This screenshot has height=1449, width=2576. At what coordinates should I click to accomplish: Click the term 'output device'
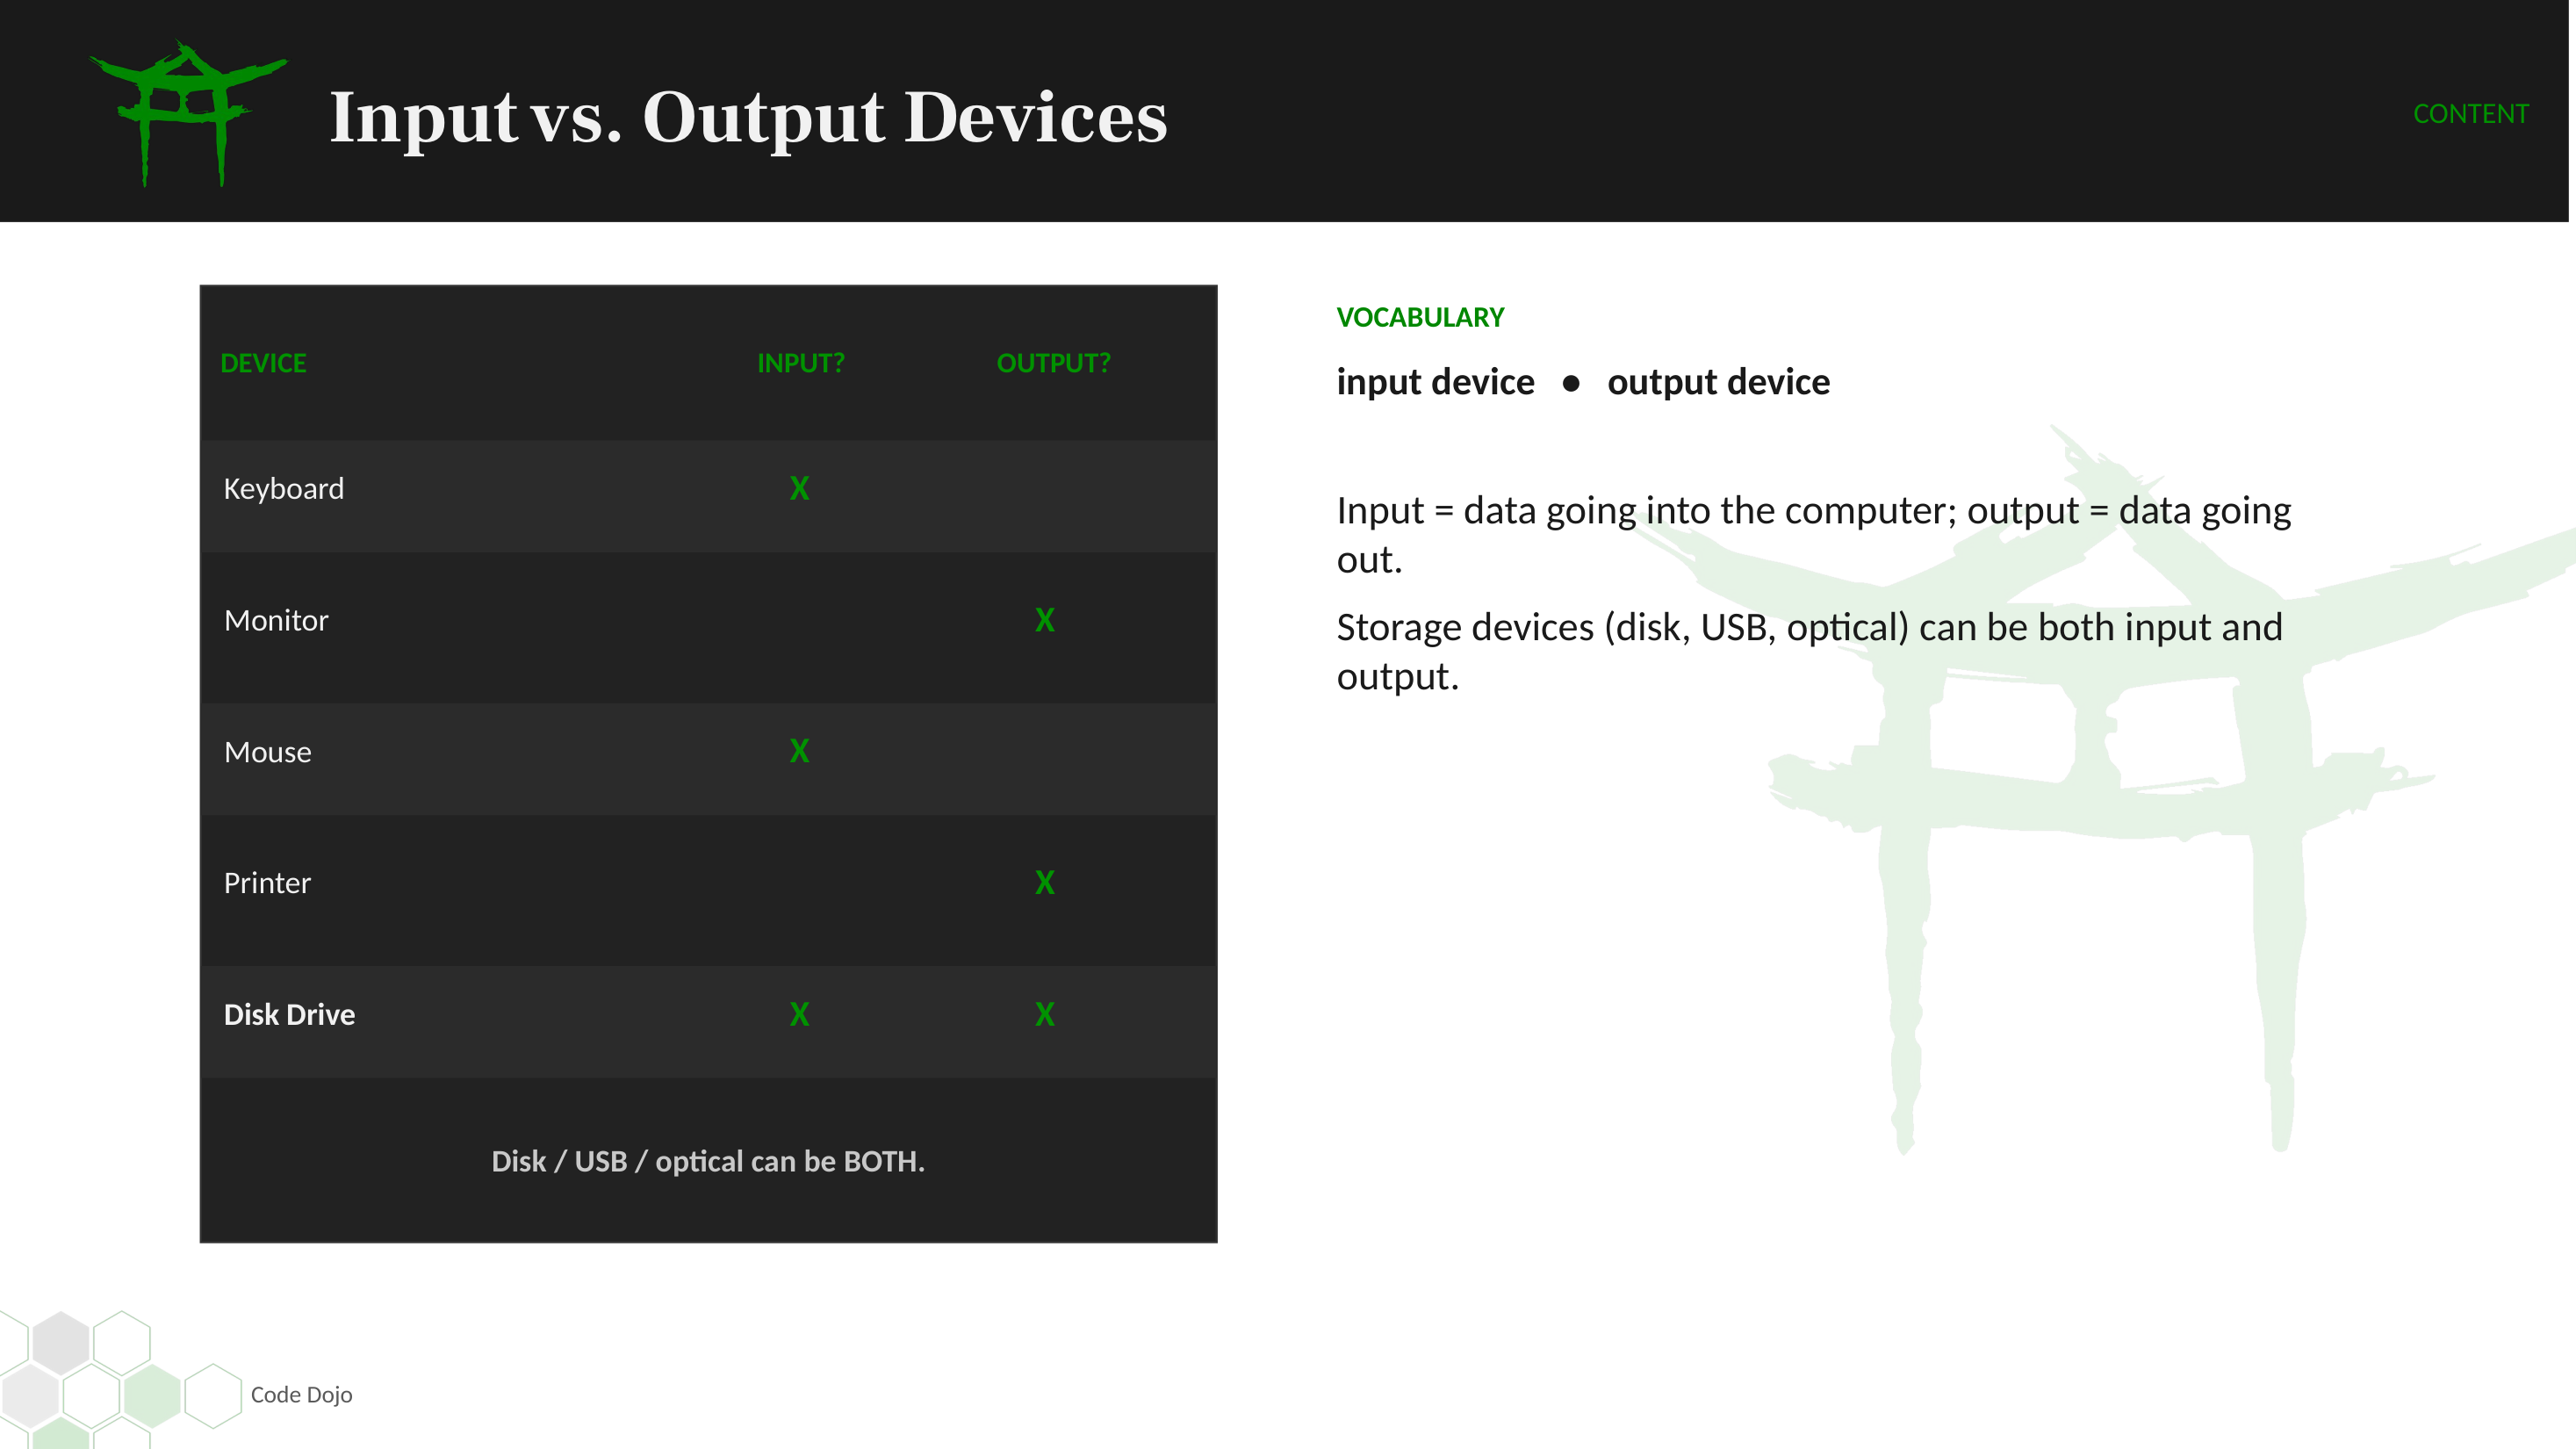(1718, 382)
